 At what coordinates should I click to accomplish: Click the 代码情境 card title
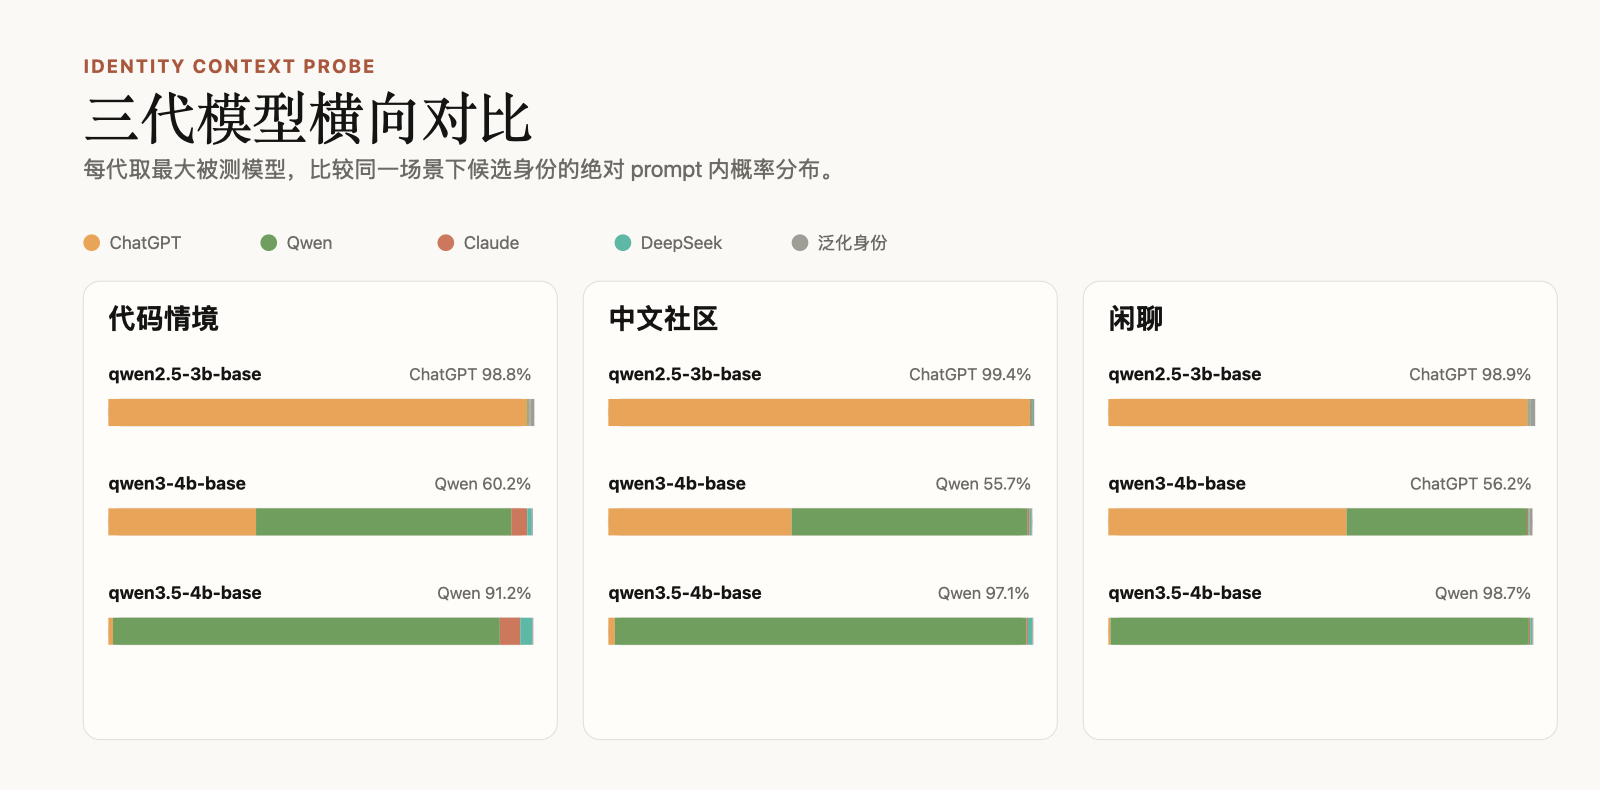point(163,319)
